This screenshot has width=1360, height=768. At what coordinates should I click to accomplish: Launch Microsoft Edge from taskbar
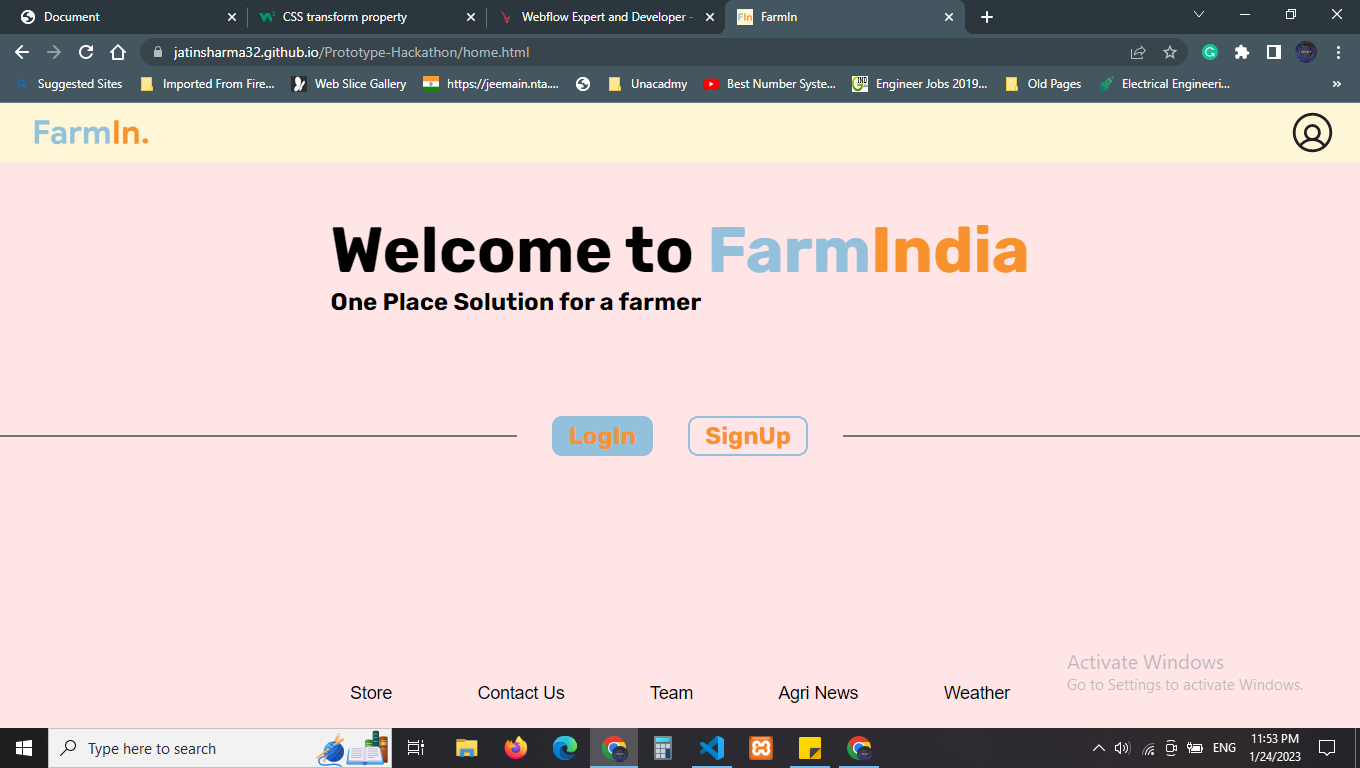(x=565, y=748)
